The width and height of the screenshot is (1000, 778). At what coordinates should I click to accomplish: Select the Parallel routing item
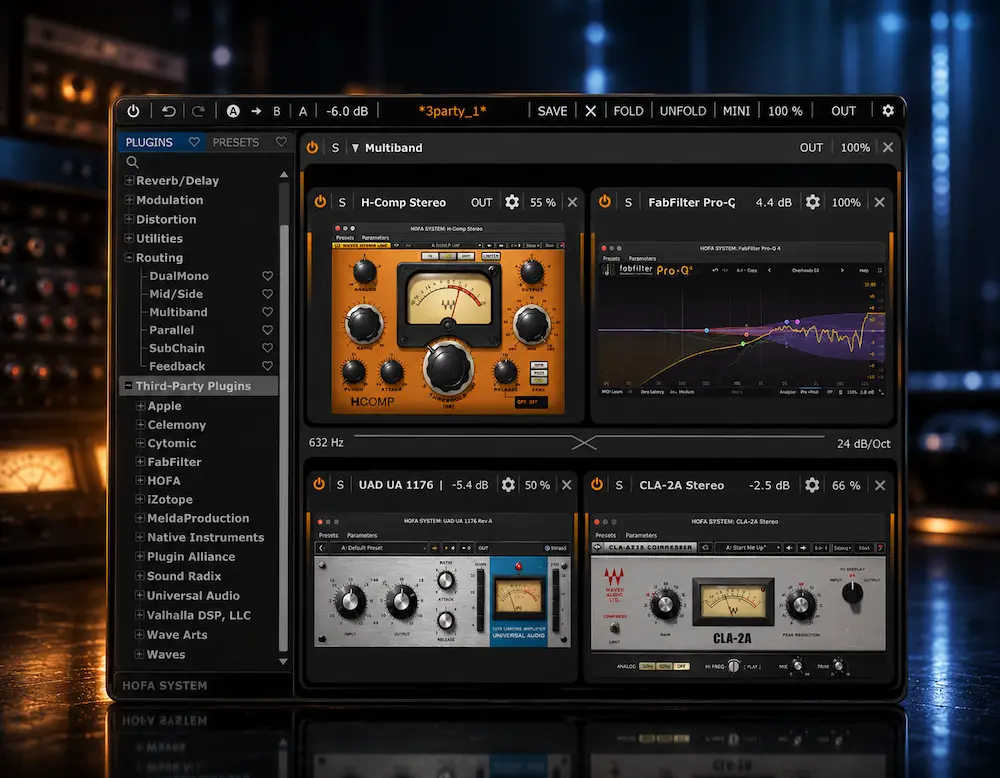click(x=172, y=330)
